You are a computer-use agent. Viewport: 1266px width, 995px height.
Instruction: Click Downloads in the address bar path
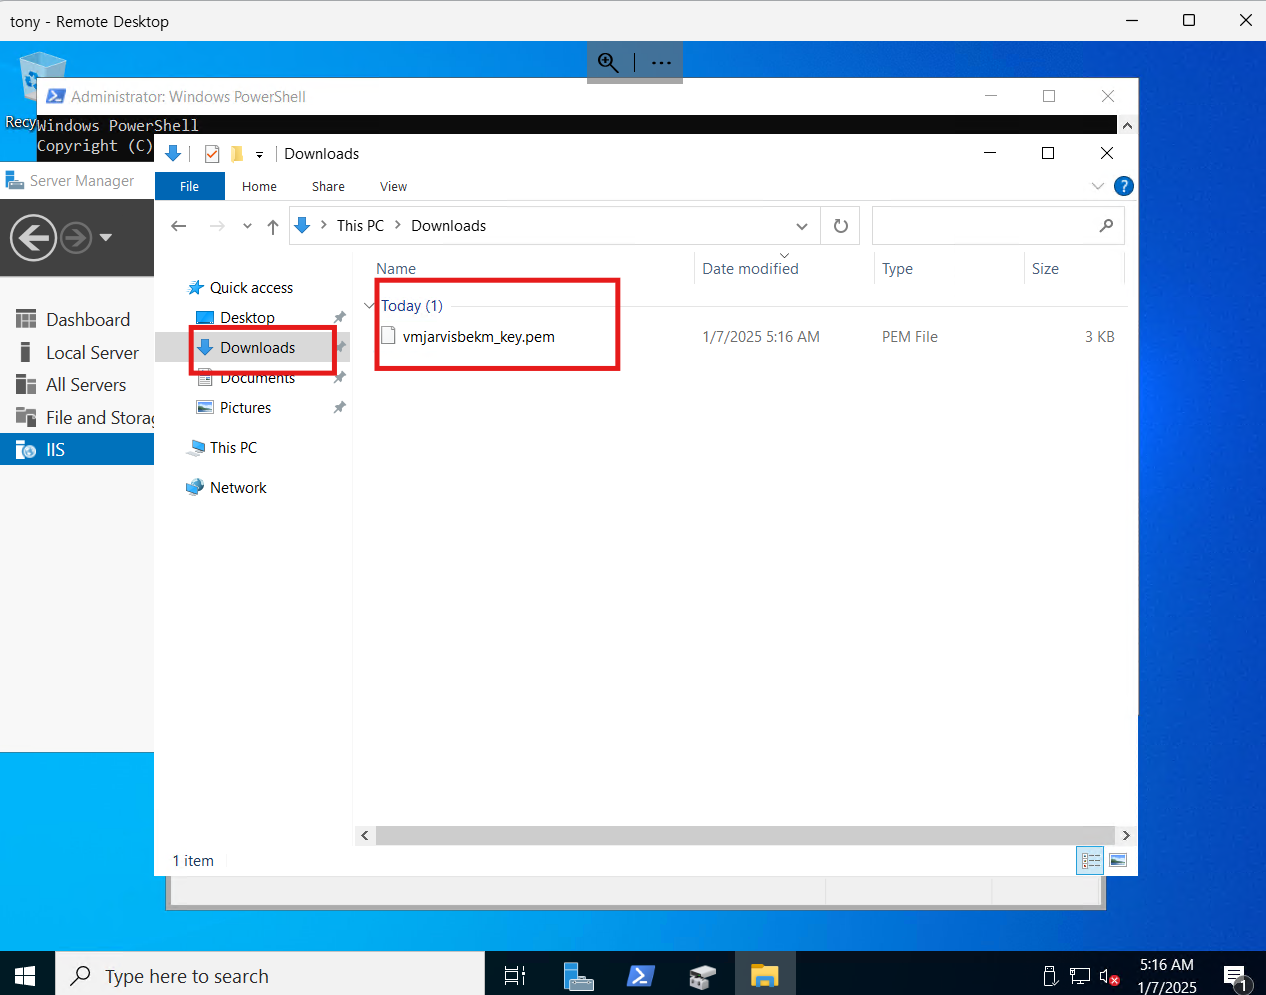click(x=448, y=226)
